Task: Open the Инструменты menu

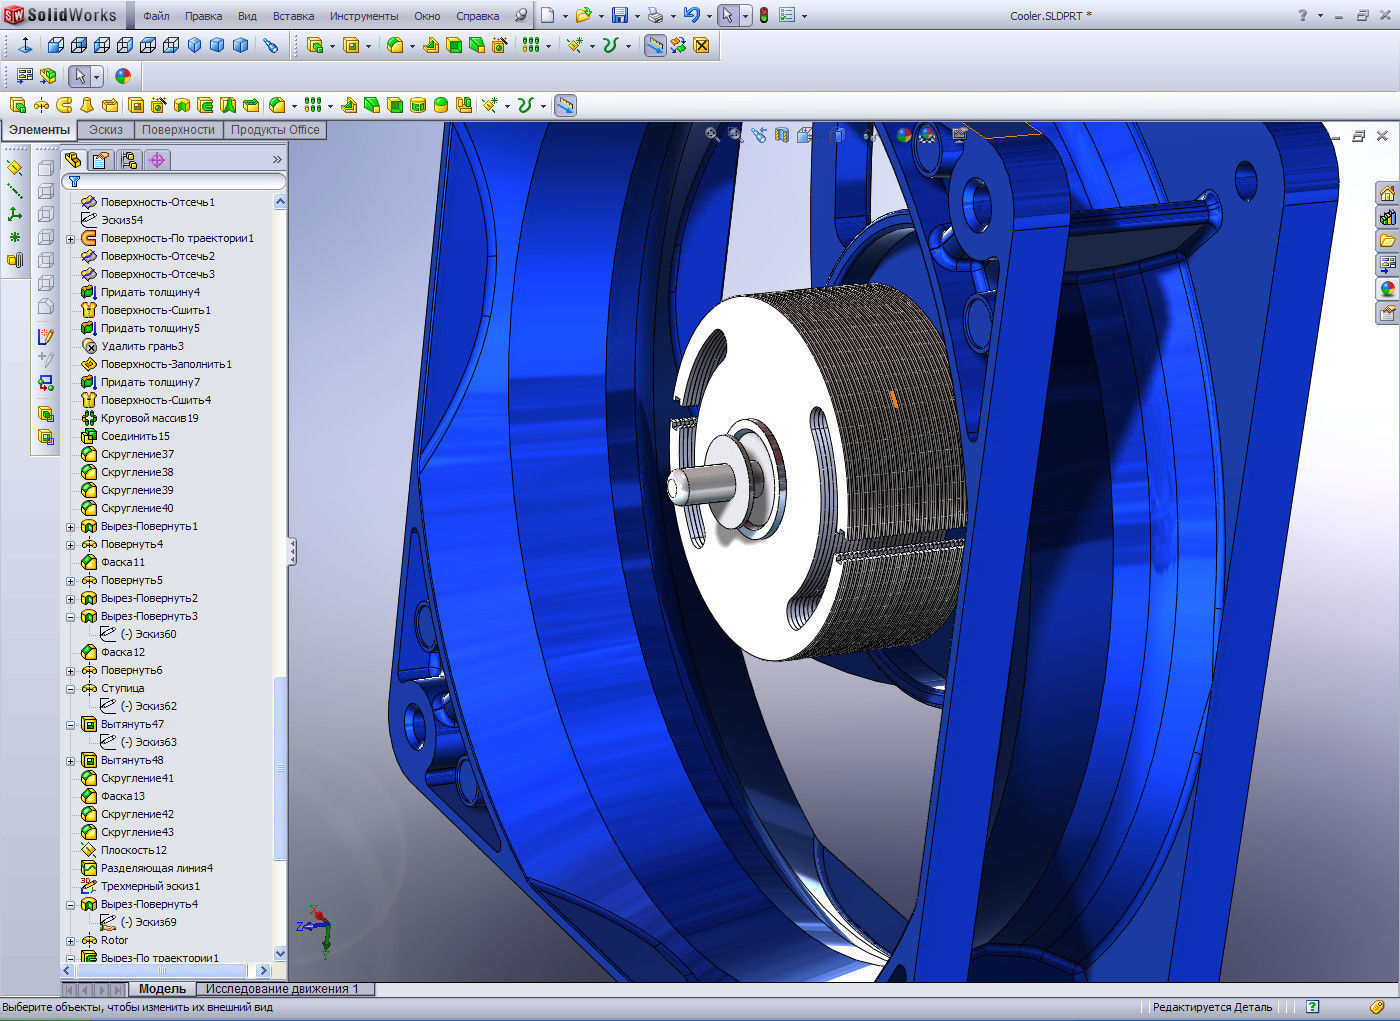Action: (364, 16)
